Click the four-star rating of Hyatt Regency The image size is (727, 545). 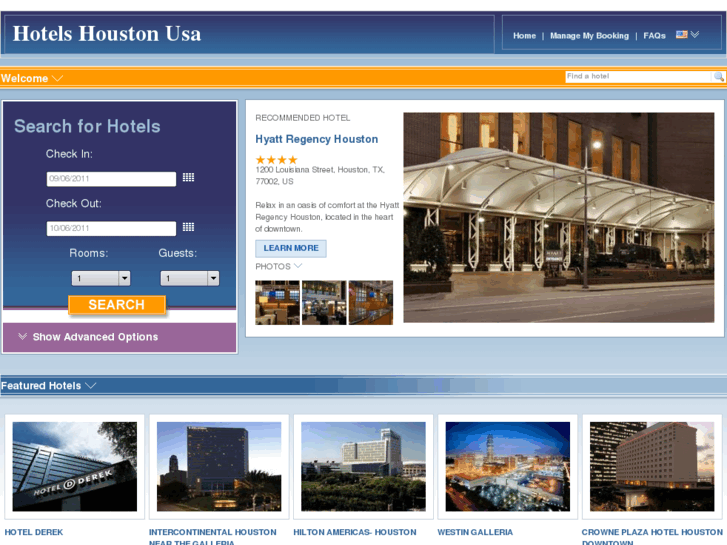(x=276, y=160)
